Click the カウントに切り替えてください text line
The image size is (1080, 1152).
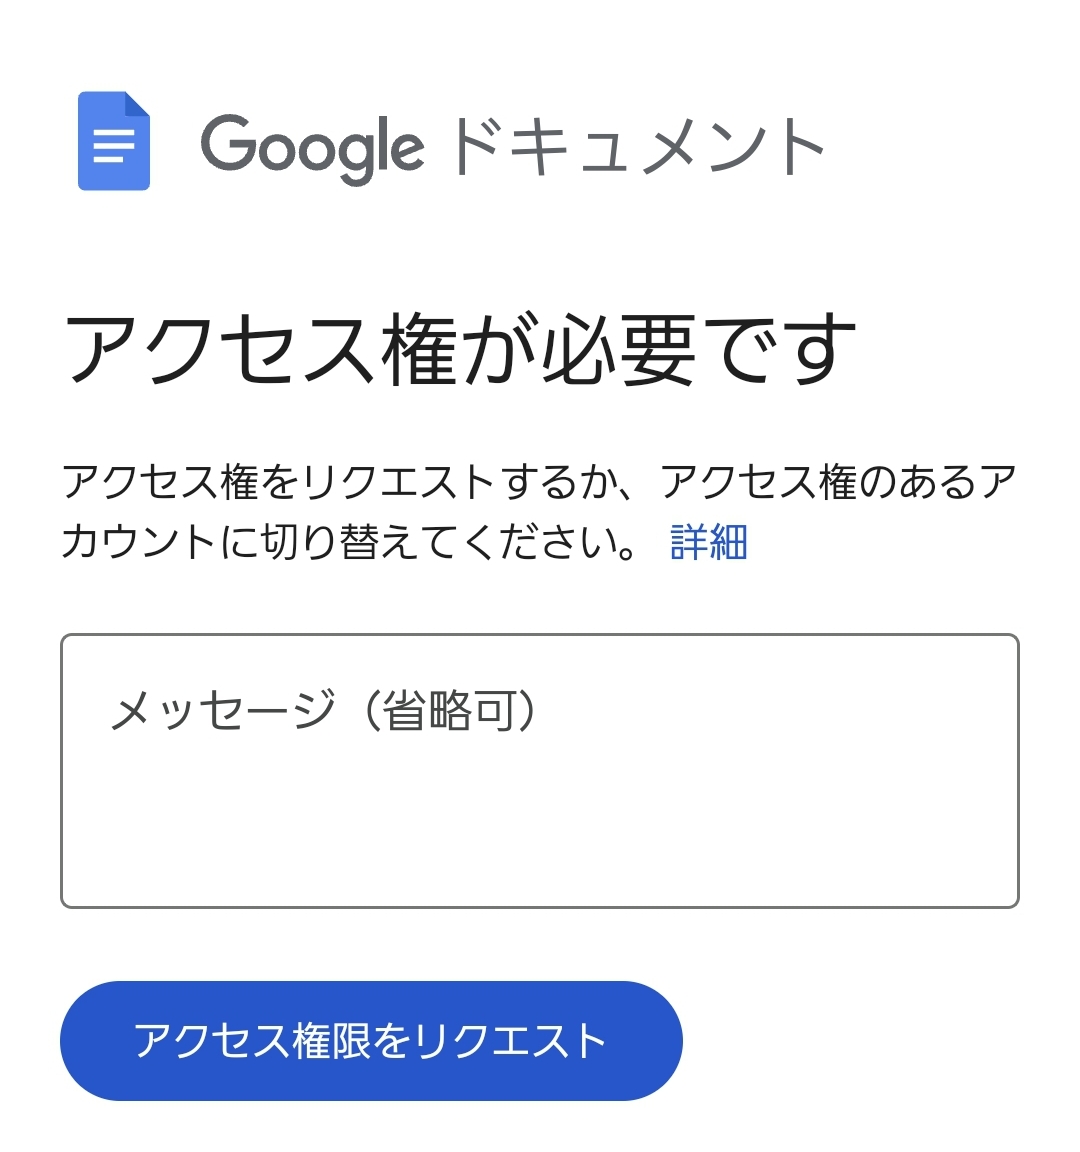click(350, 542)
